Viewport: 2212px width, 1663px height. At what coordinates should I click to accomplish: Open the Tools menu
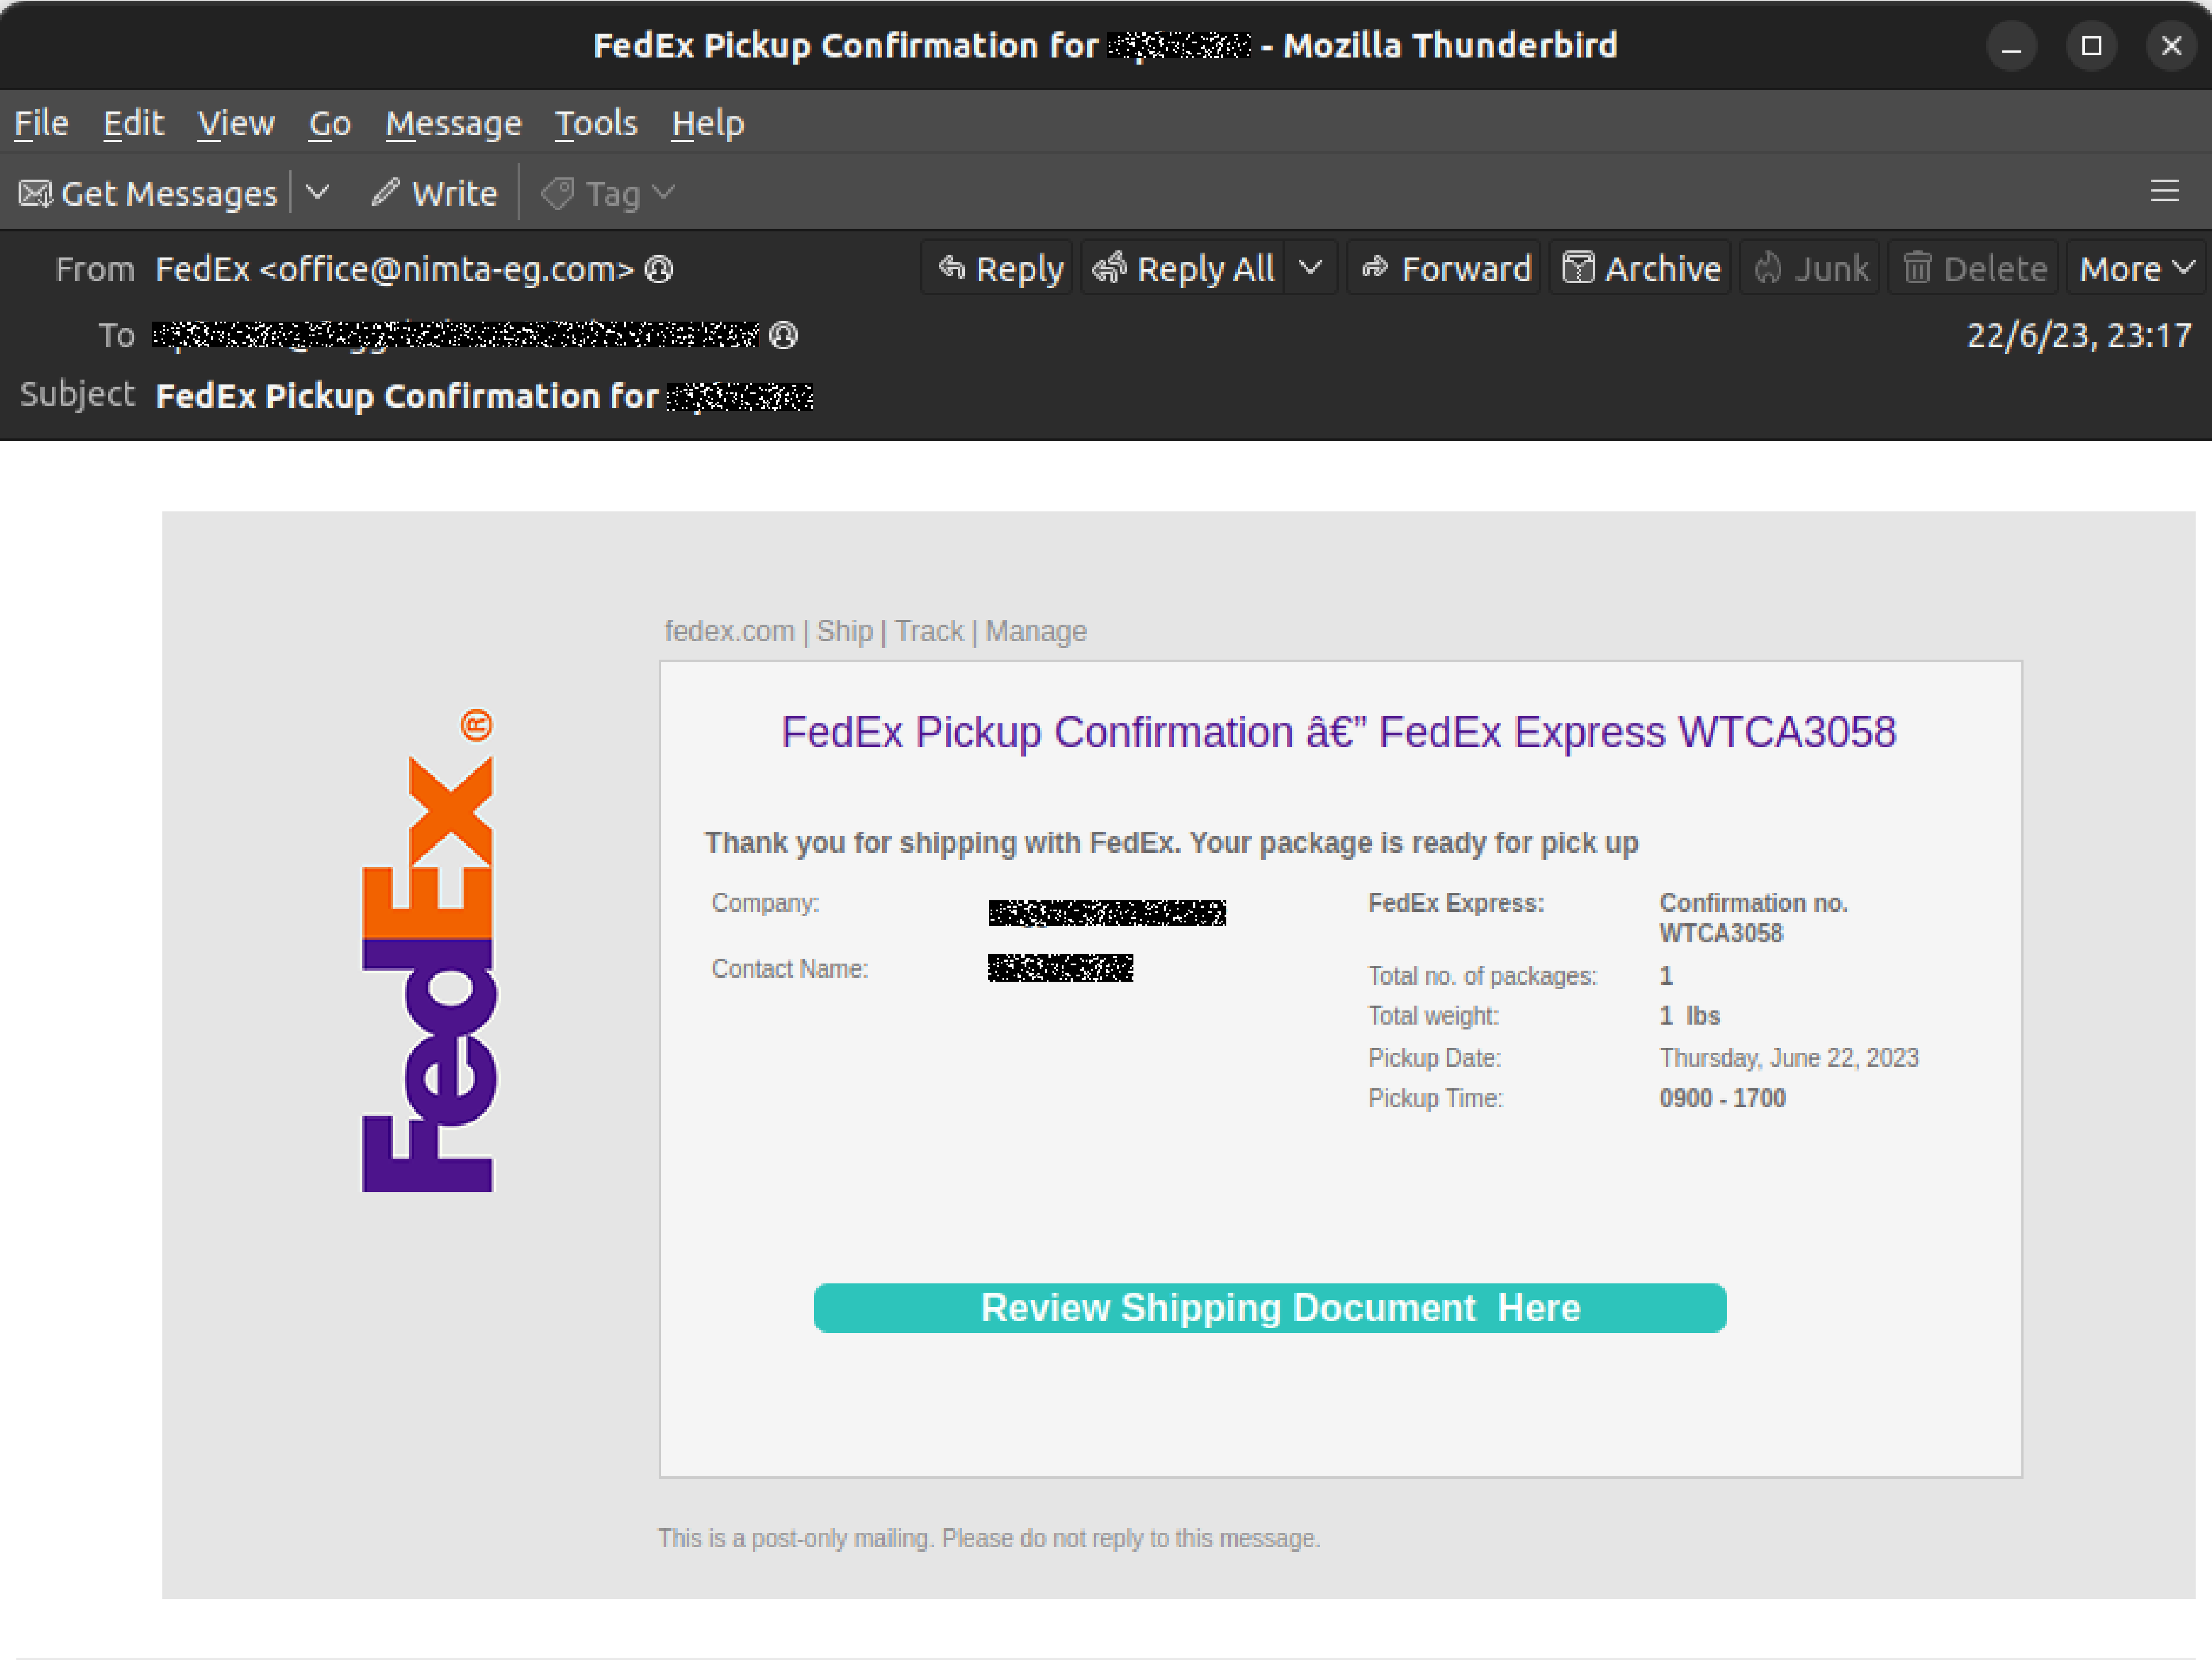(596, 122)
